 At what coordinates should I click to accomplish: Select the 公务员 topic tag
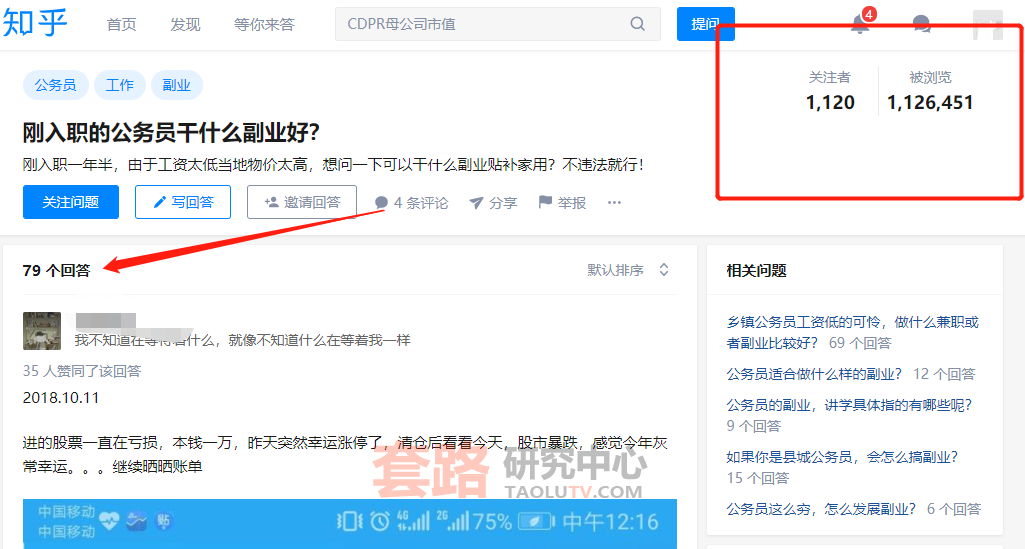click(x=55, y=85)
